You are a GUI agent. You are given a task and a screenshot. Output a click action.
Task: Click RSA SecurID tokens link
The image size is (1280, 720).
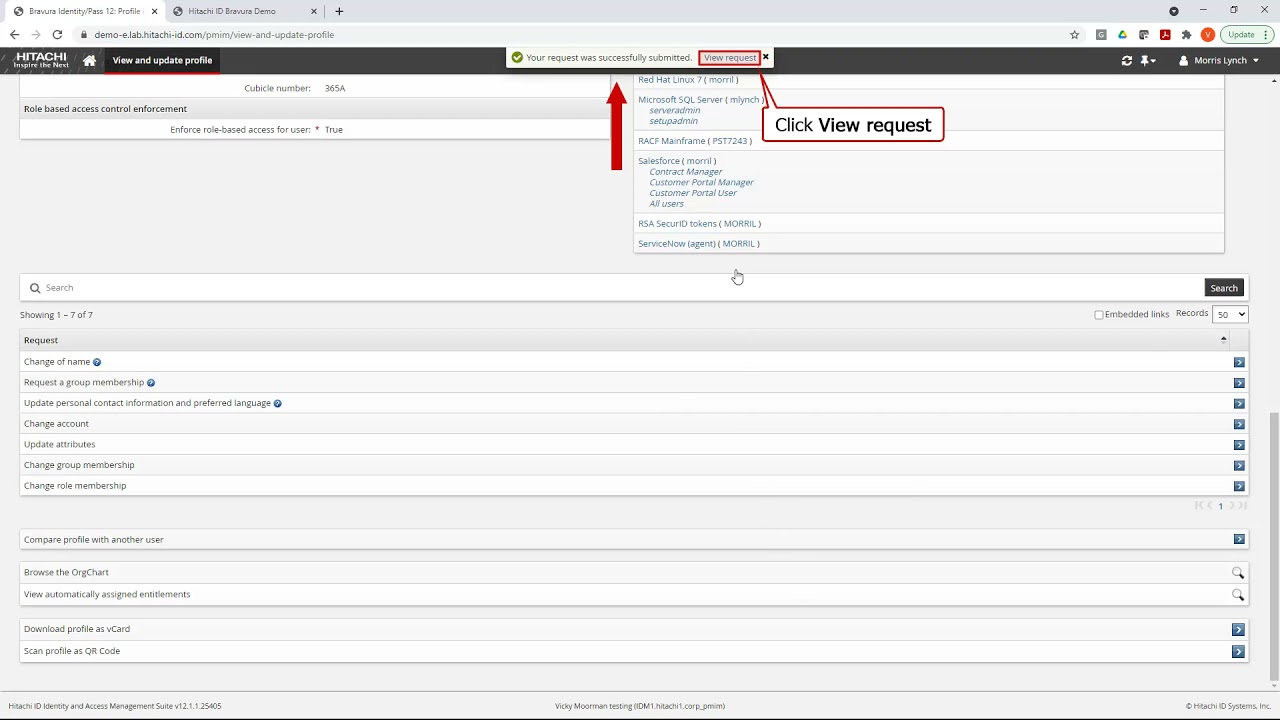(699, 224)
